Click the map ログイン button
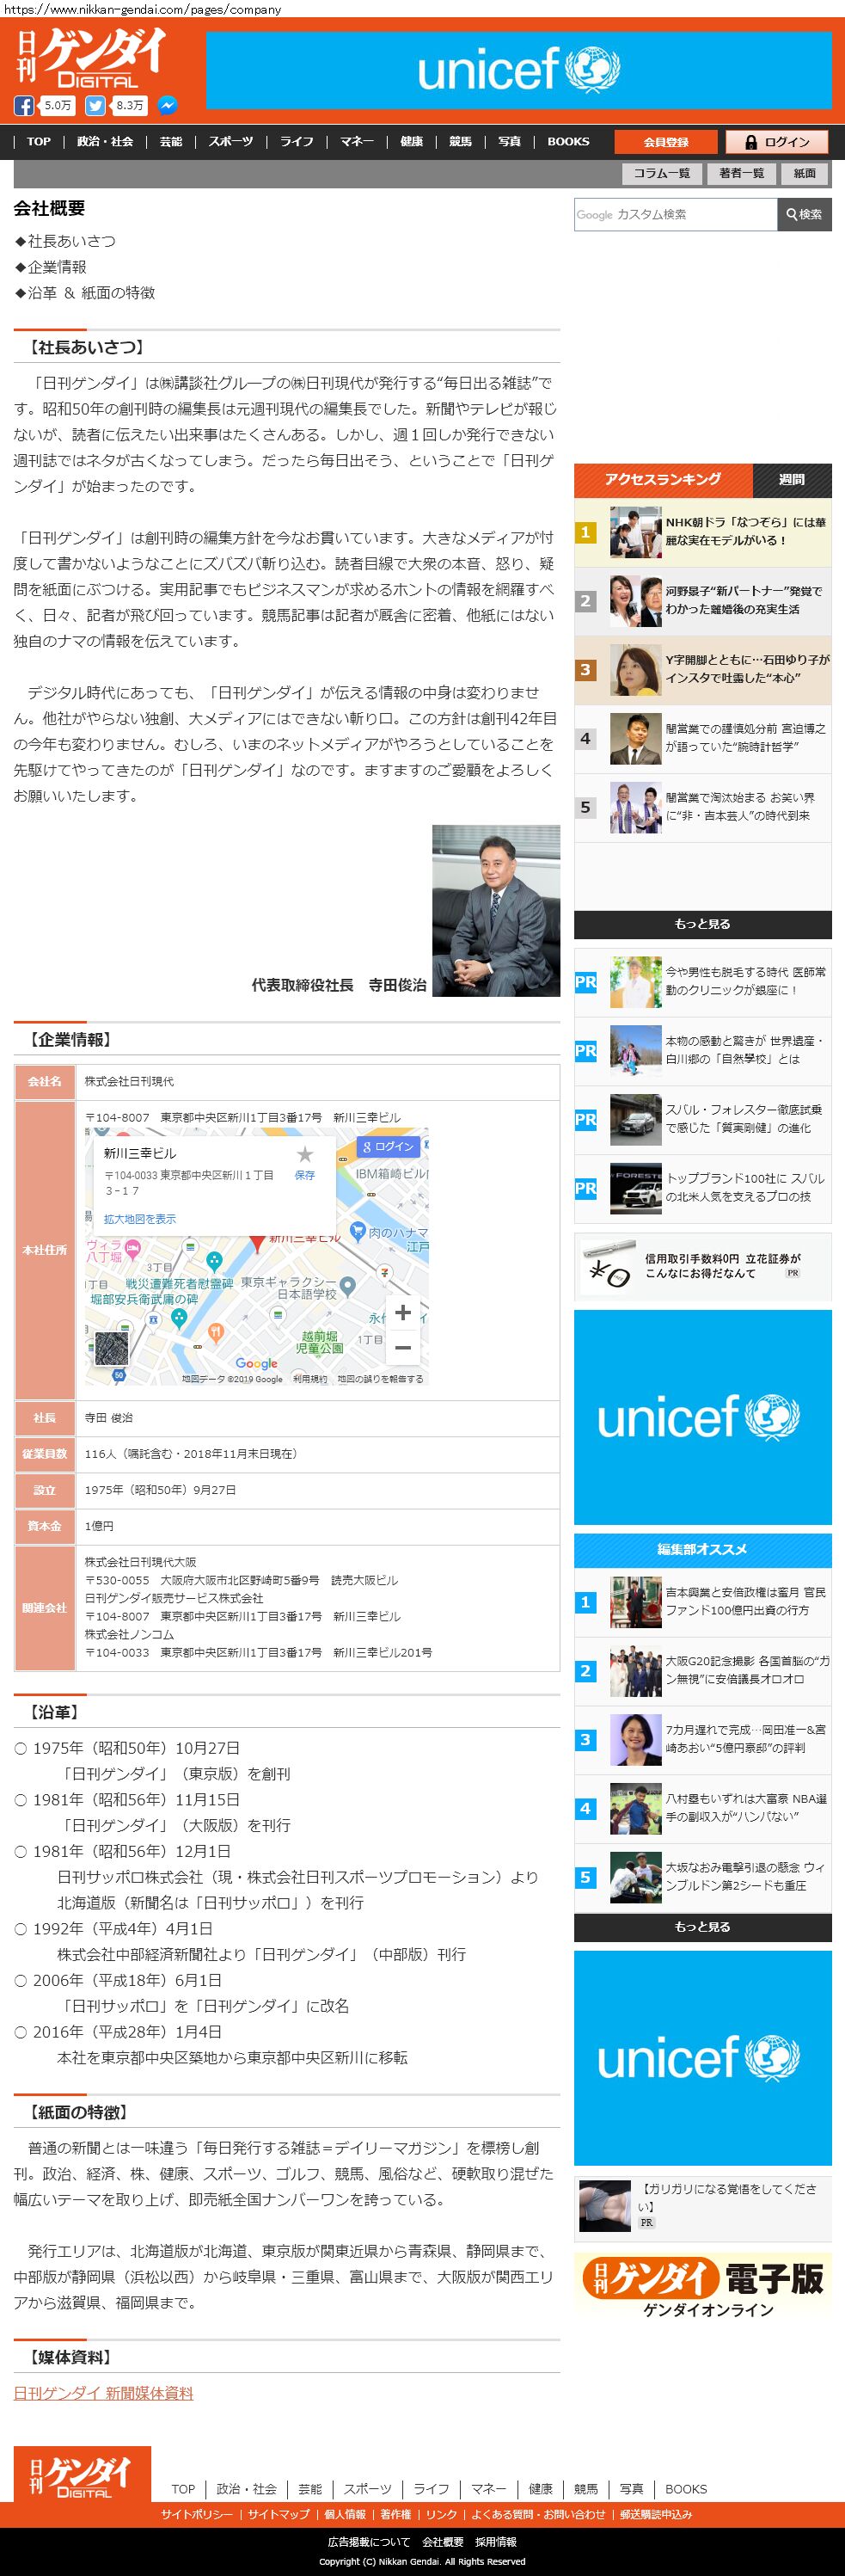Screen dimensions: 845x2576 [388, 1147]
